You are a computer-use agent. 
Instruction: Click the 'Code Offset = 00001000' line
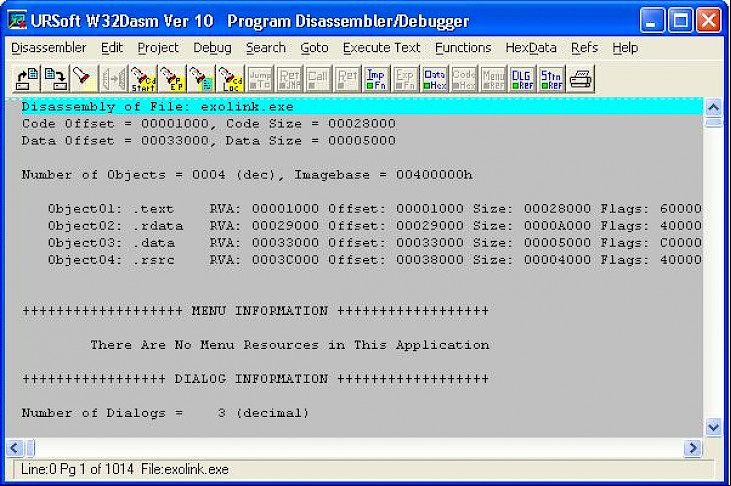point(208,124)
